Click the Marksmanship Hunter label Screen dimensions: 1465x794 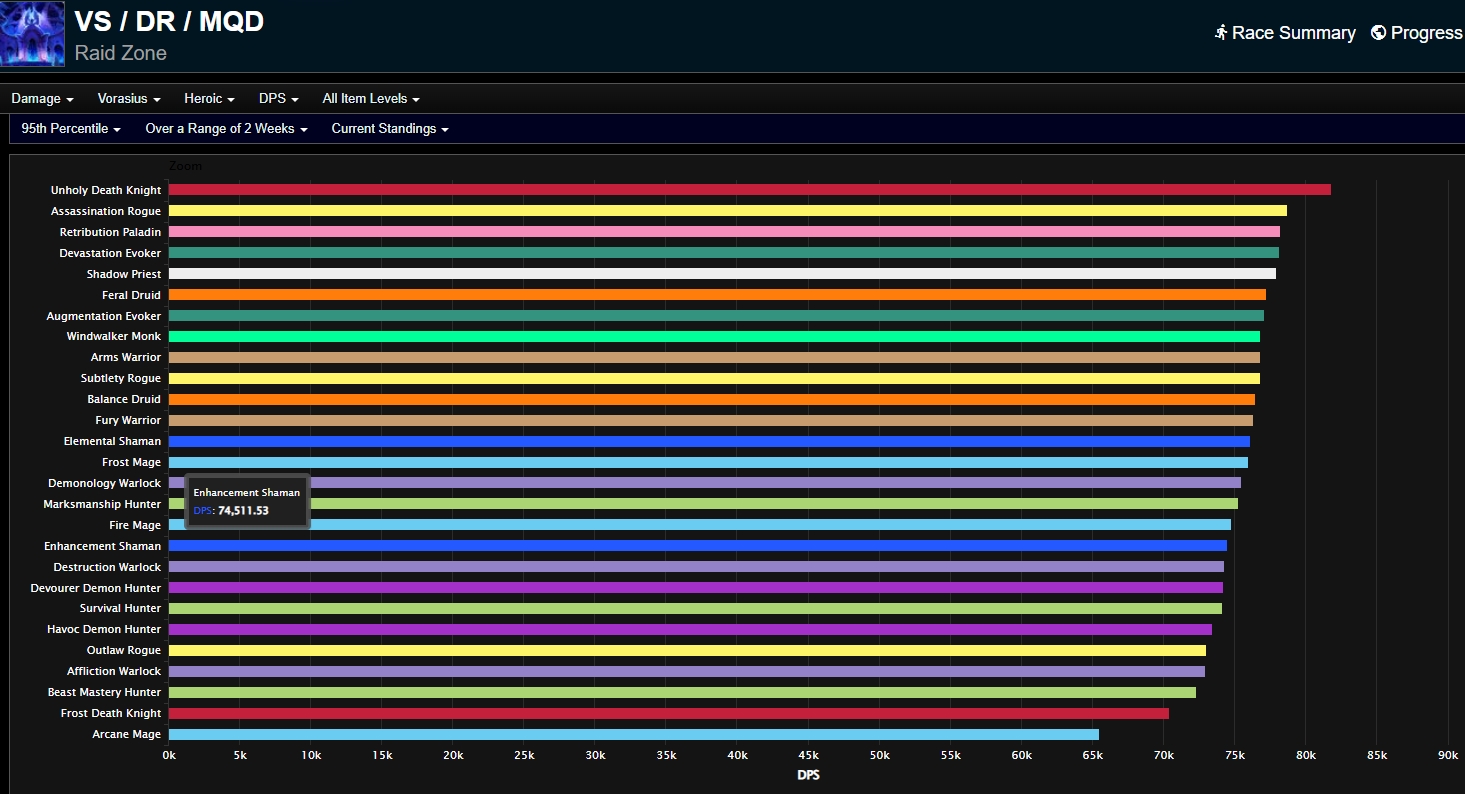(x=102, y=504)
